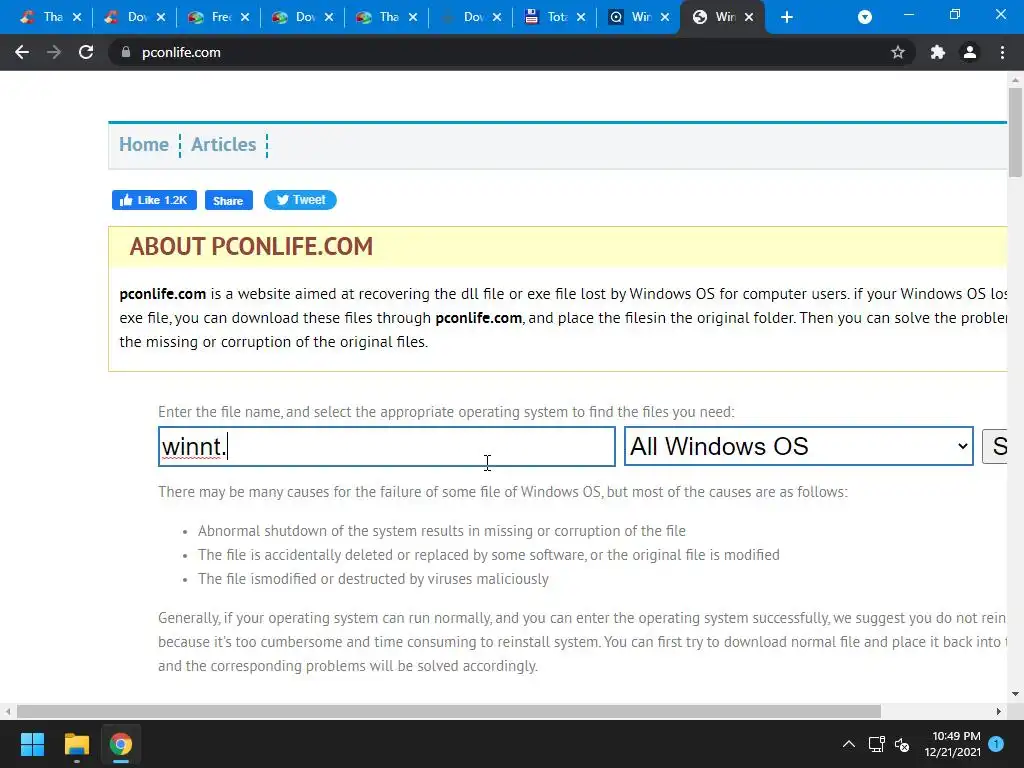Viewport: 1024px width, 768px height.
Task: Close the 'Fre' tab
Action: [245, 17]
